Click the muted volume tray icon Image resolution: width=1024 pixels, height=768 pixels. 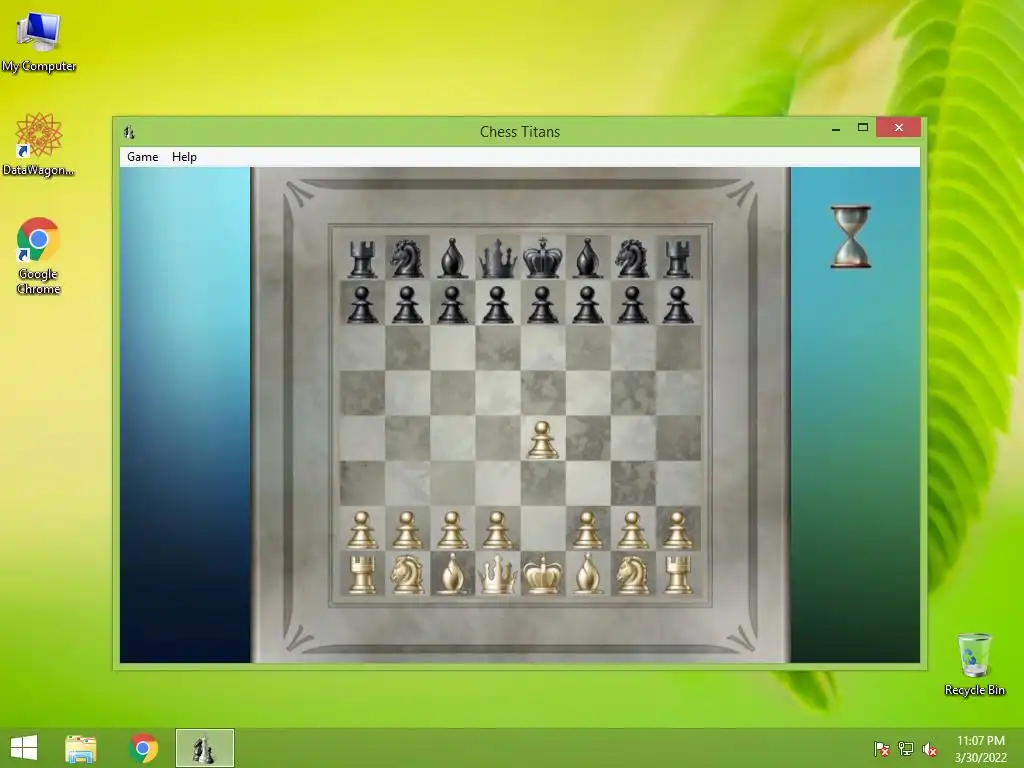coord(930,749)
